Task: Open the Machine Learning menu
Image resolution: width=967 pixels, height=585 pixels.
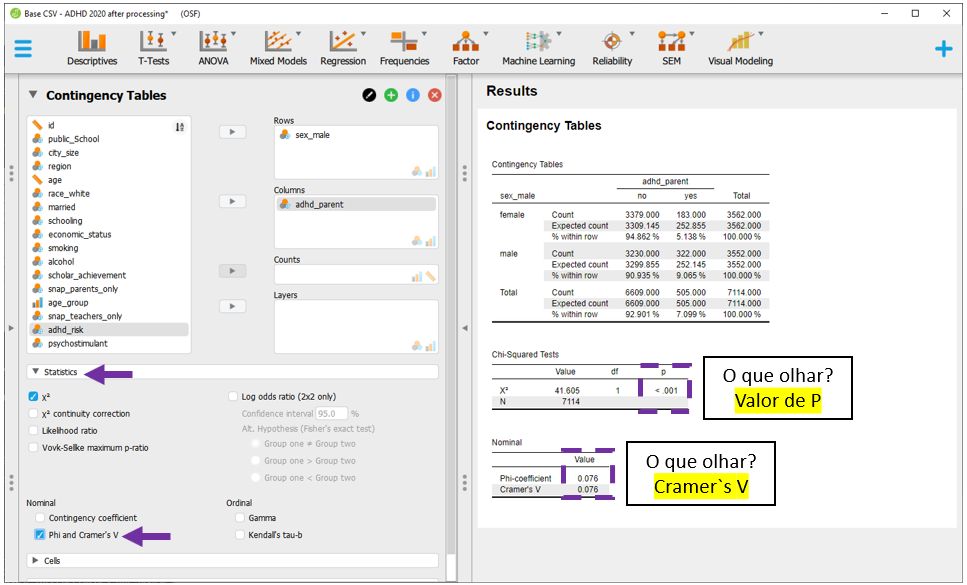Action: coord(538,47)
